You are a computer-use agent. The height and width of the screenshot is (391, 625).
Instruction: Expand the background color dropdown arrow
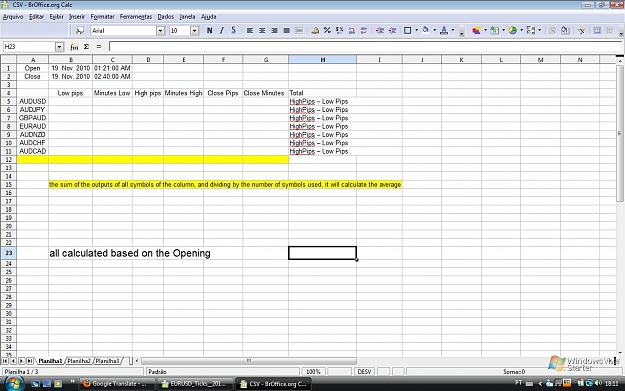pyautogui.click(x=434, y=30)
